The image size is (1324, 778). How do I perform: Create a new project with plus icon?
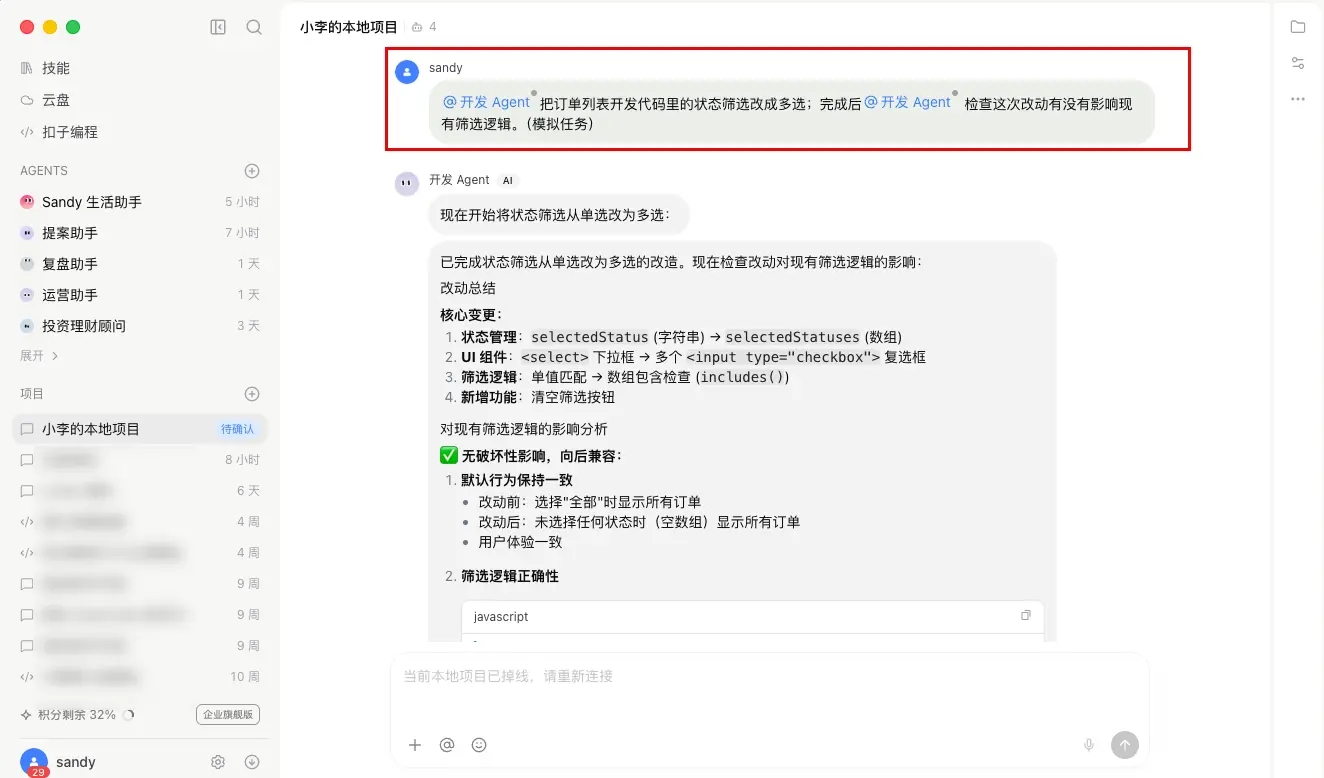click(x=252, y=394)
